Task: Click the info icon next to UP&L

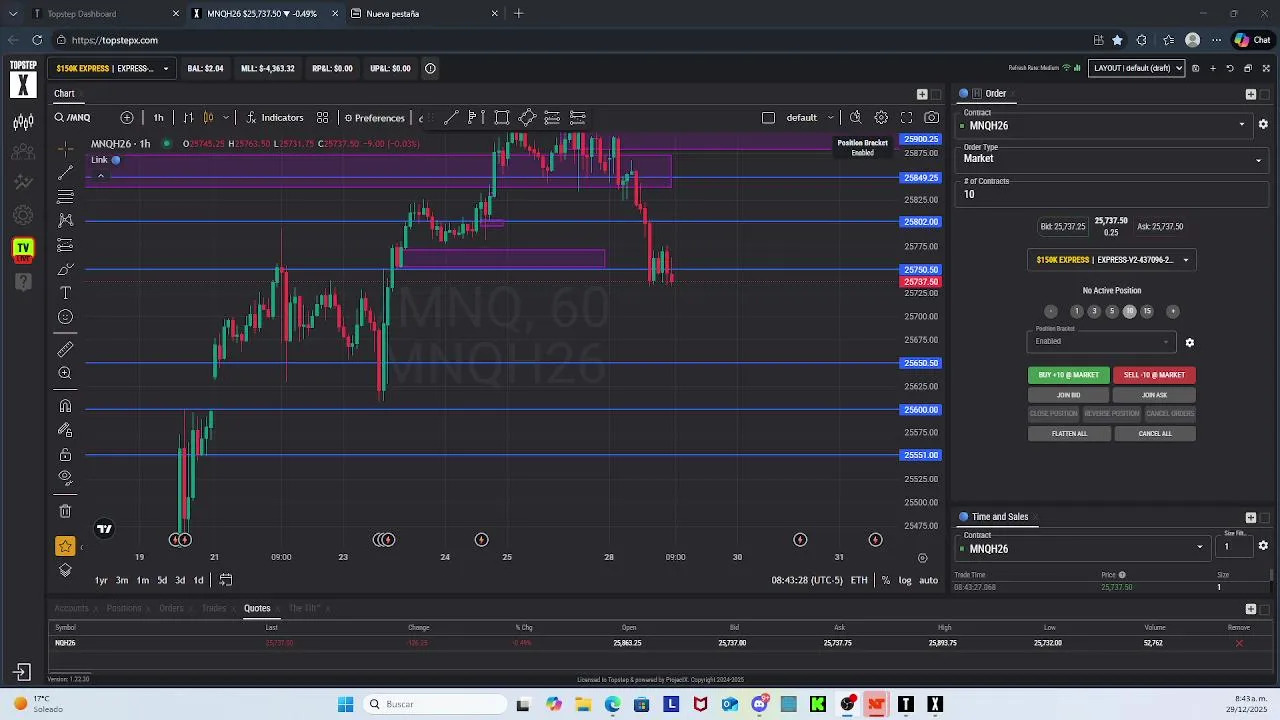Action: coord(430,68)
